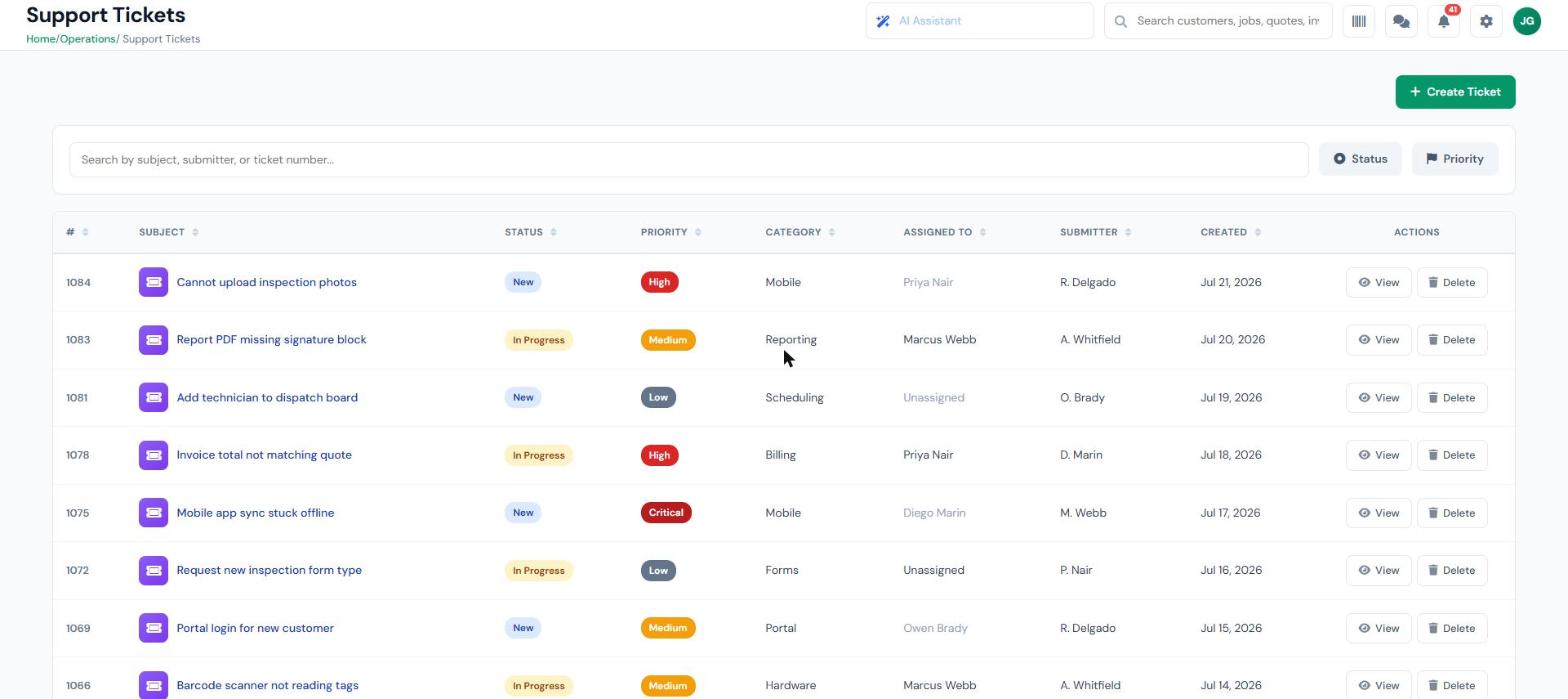
Task: View ticket 1075
Action: pyautogui.click(x=1378, y=513)
